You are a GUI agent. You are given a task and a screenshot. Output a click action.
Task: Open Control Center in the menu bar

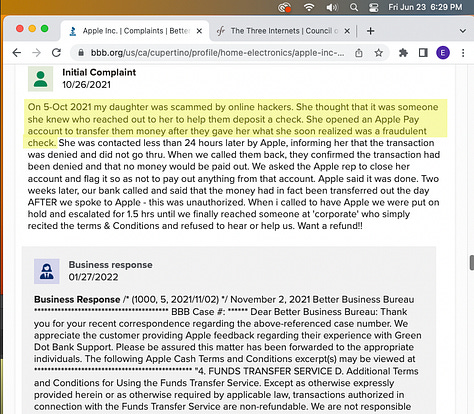(x=374, y=7)
